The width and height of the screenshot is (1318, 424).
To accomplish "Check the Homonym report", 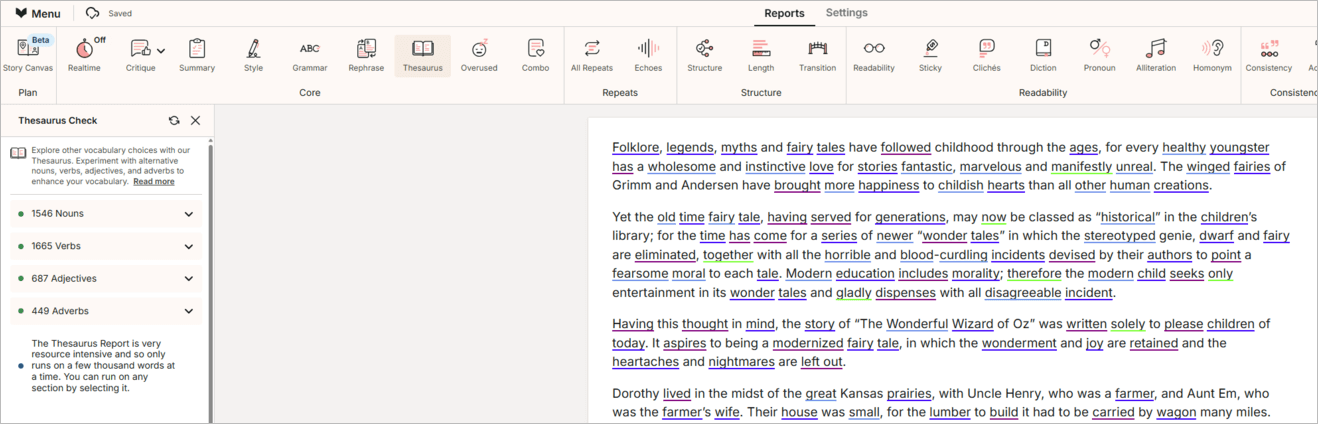I will coord(1212,55).
